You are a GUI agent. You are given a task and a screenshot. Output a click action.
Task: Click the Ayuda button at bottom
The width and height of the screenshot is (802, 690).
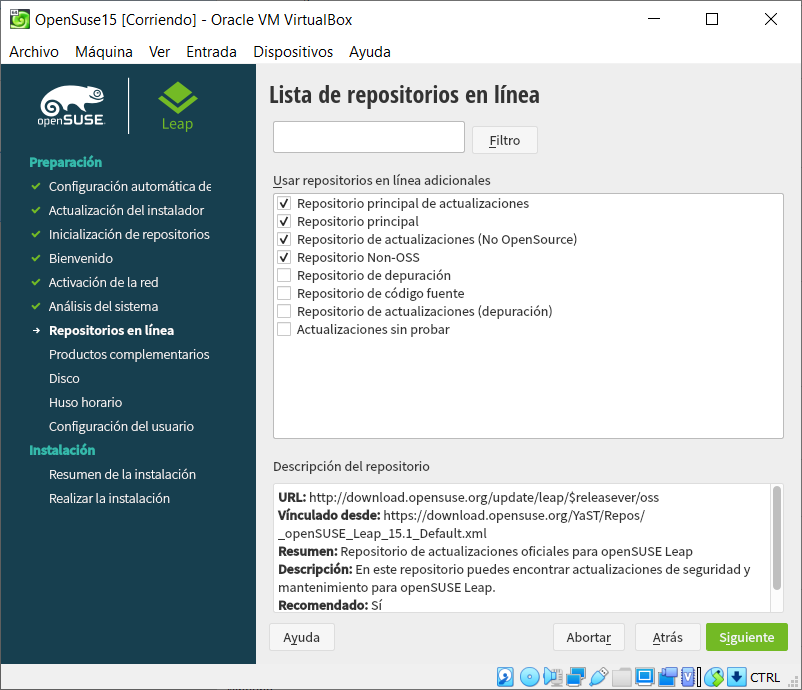click(x=302, y=637)
